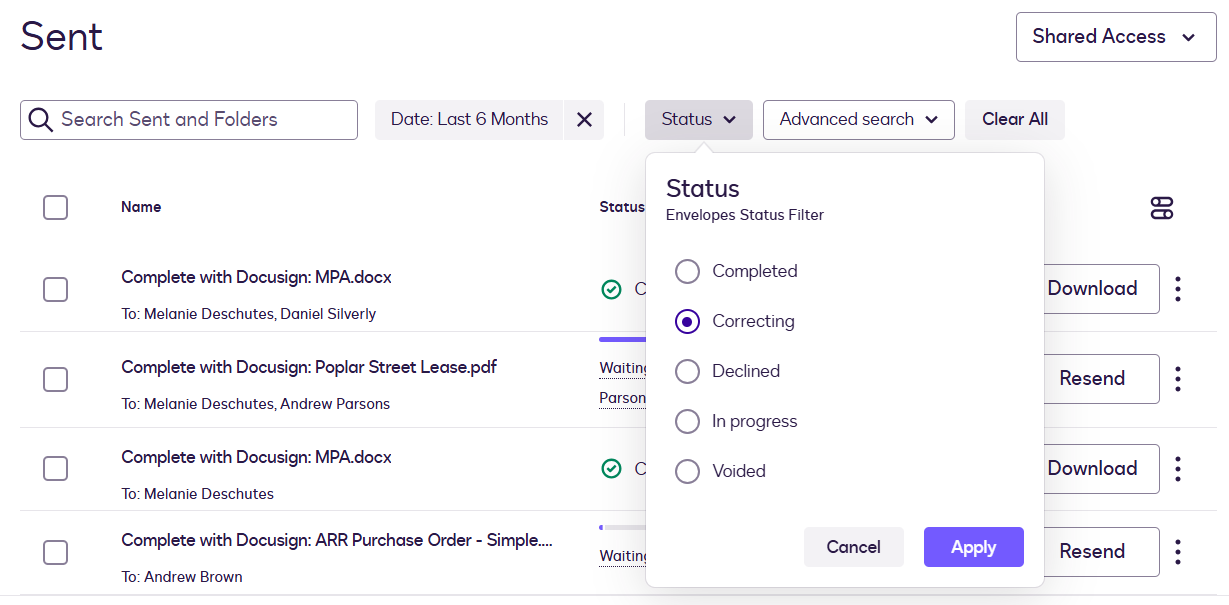Click the 'Envelopes Status Filter' subtitle
1229x605 pixels.
click(x=745, y=215)
